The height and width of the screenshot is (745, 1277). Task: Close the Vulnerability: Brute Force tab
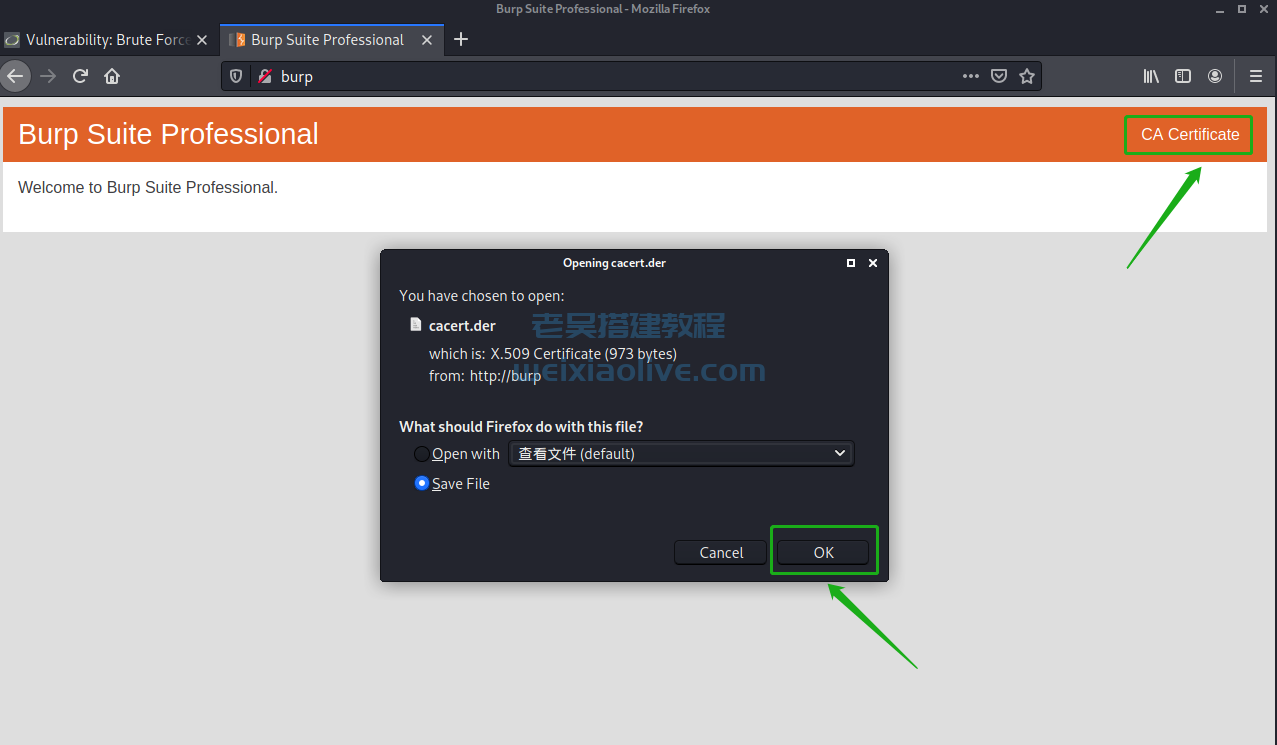point(202,40)
